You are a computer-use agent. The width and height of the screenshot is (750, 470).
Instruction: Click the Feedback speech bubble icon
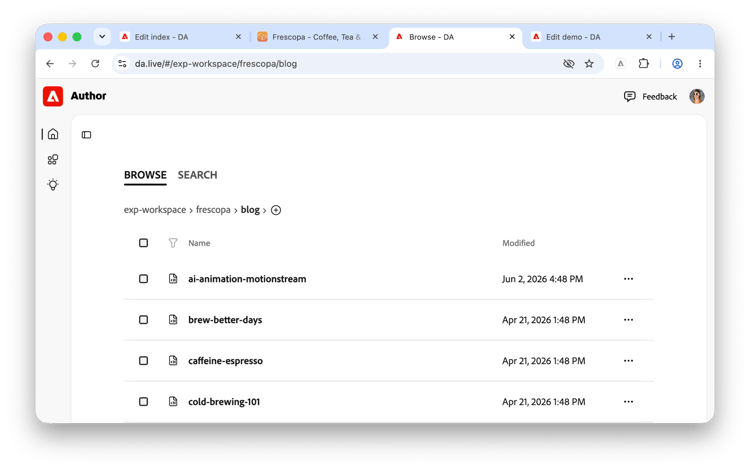pyautogui.click(x=629, y=97)
